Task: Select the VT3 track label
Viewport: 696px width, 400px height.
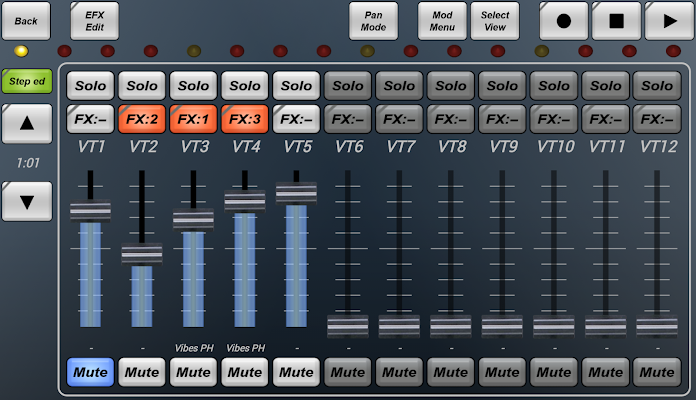Action: coord(195,147)
